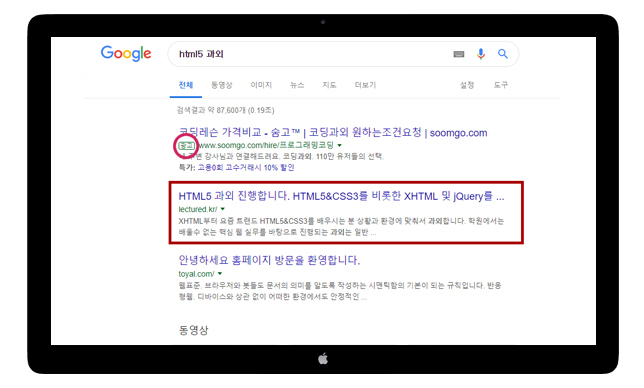Expand dropdown arrow beside lectured.kr/
Screen dimensions: 644x388
pyautogui.click(x=223, y=209)
